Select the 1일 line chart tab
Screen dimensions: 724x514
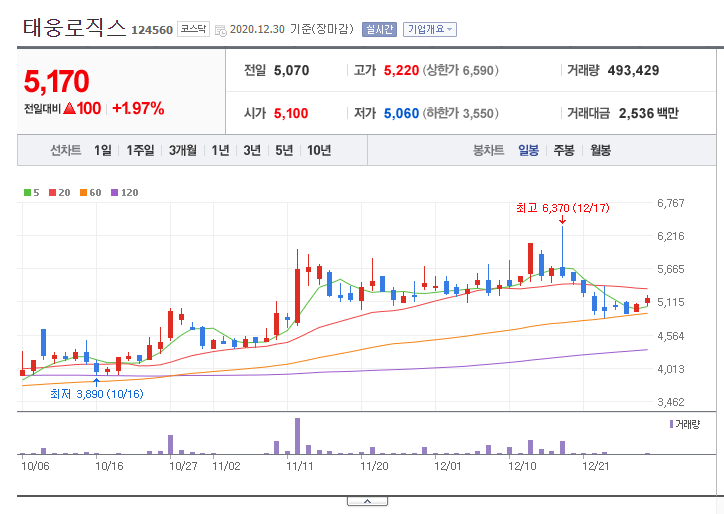[x=103, y=150]
